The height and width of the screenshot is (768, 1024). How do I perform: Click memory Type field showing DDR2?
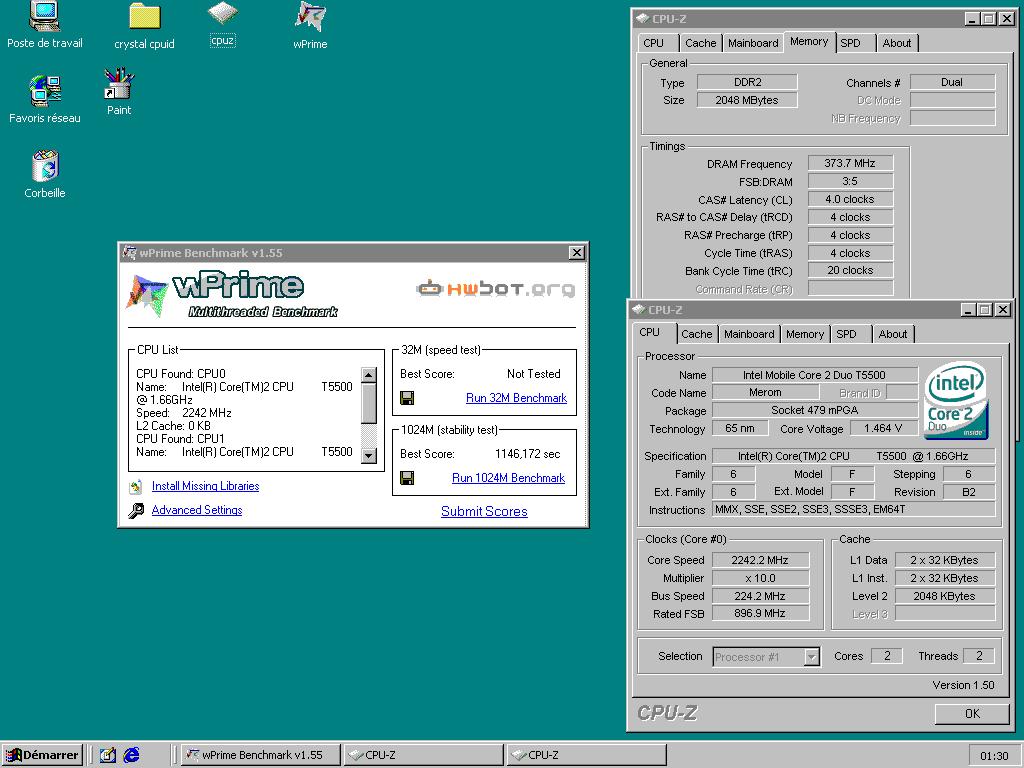pos(747,82)
